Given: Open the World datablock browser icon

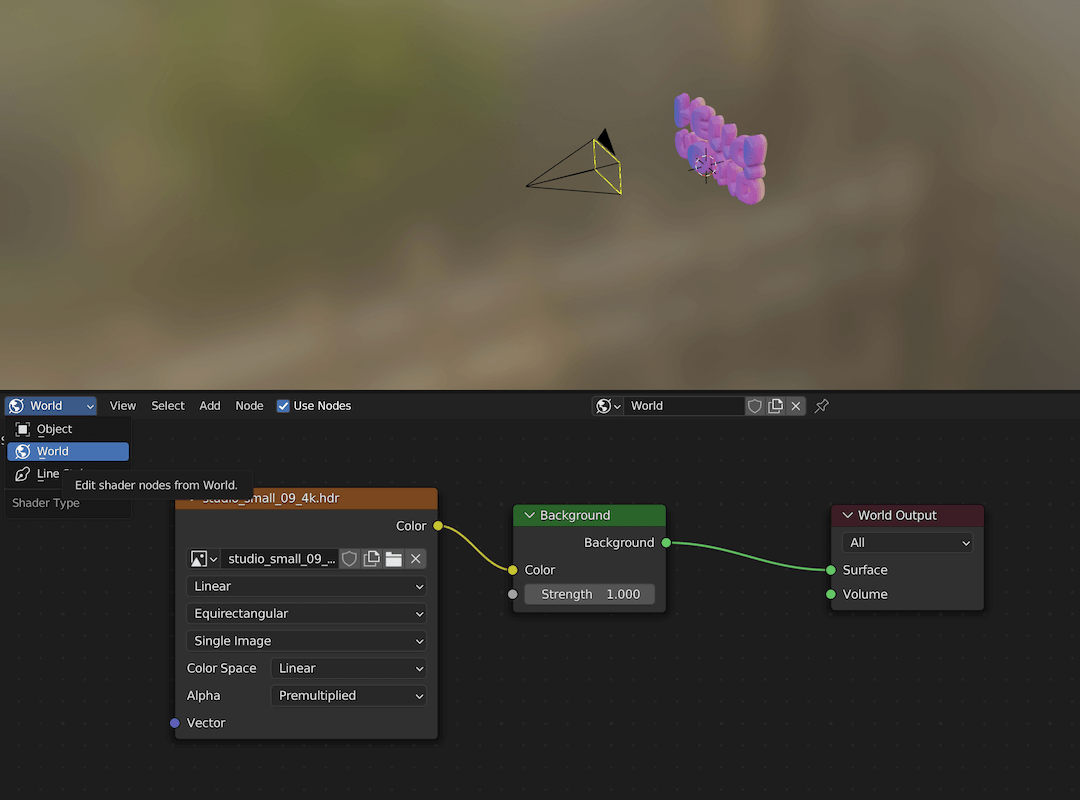Looking at the screenshot, I should click(606, 405).
